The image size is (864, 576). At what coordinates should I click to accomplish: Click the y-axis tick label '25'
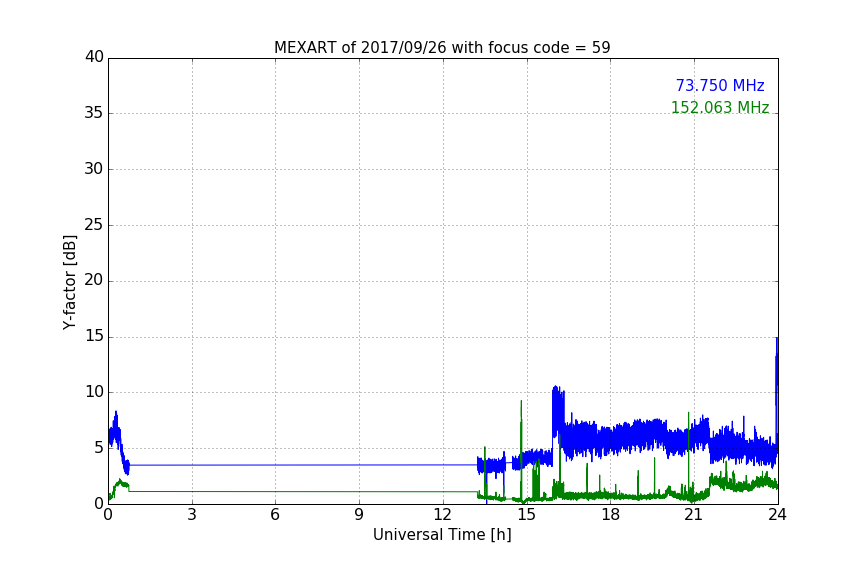tap(94, 225)
